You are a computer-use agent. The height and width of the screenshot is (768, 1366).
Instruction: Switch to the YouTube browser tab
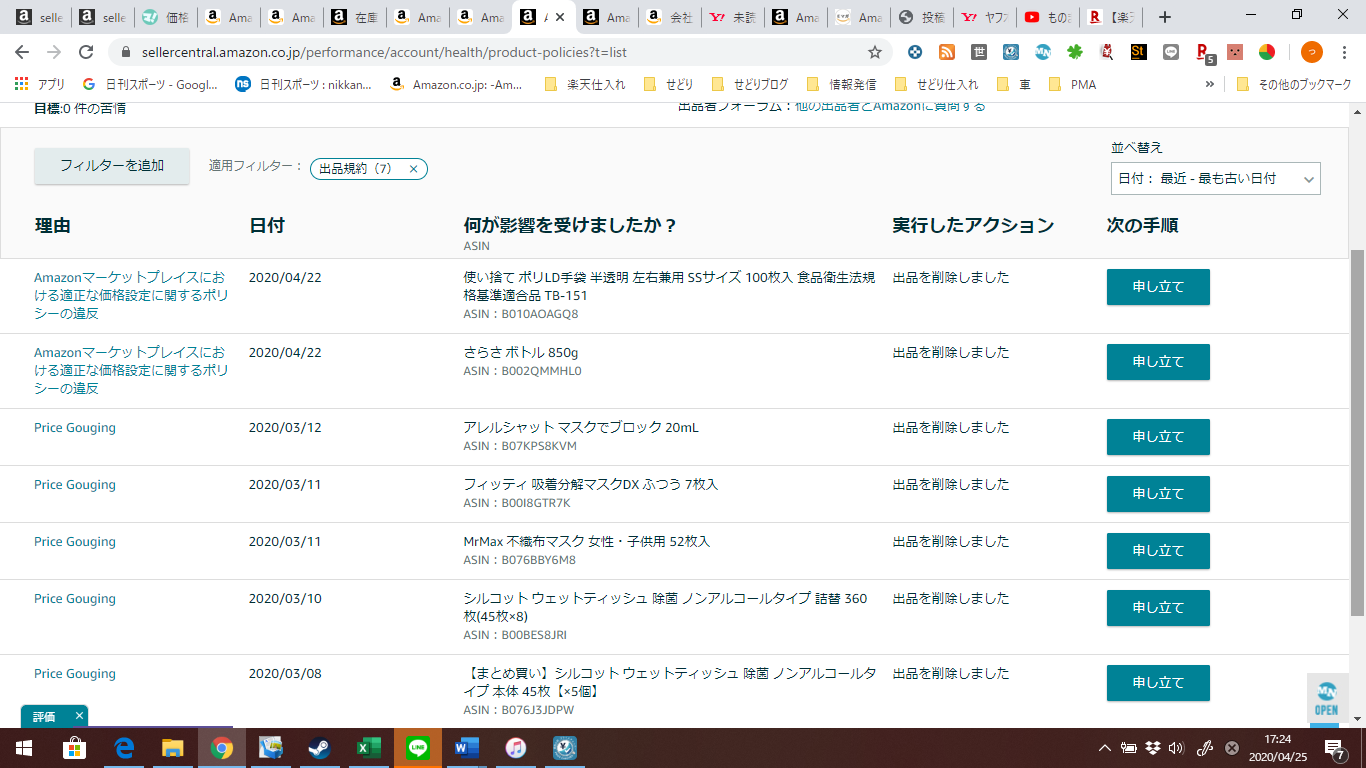tap(1049, 17)
